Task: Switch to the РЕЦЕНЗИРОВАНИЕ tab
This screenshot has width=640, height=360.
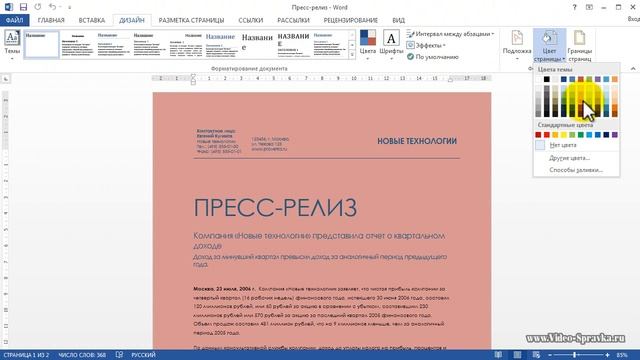Action: point(351,20)
